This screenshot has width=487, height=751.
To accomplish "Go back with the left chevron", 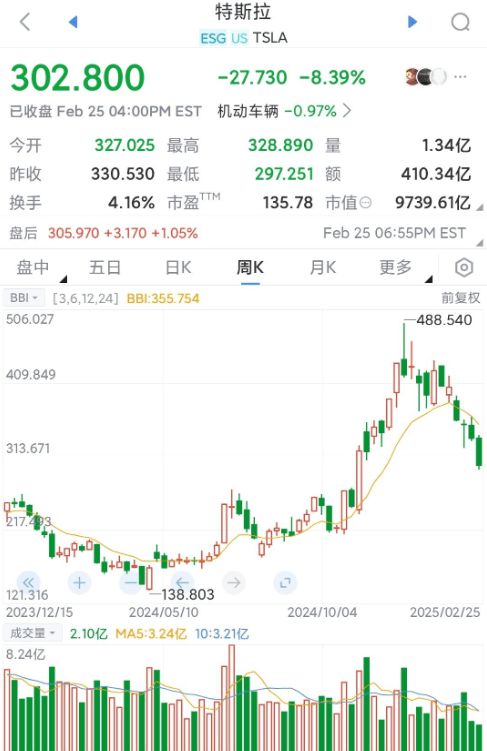I will coord(25,22).
